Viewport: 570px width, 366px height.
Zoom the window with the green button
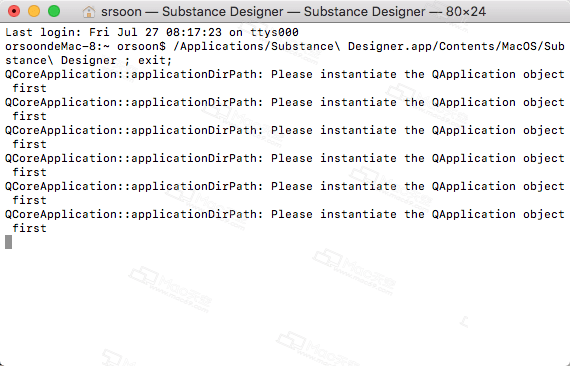(54, 11)
